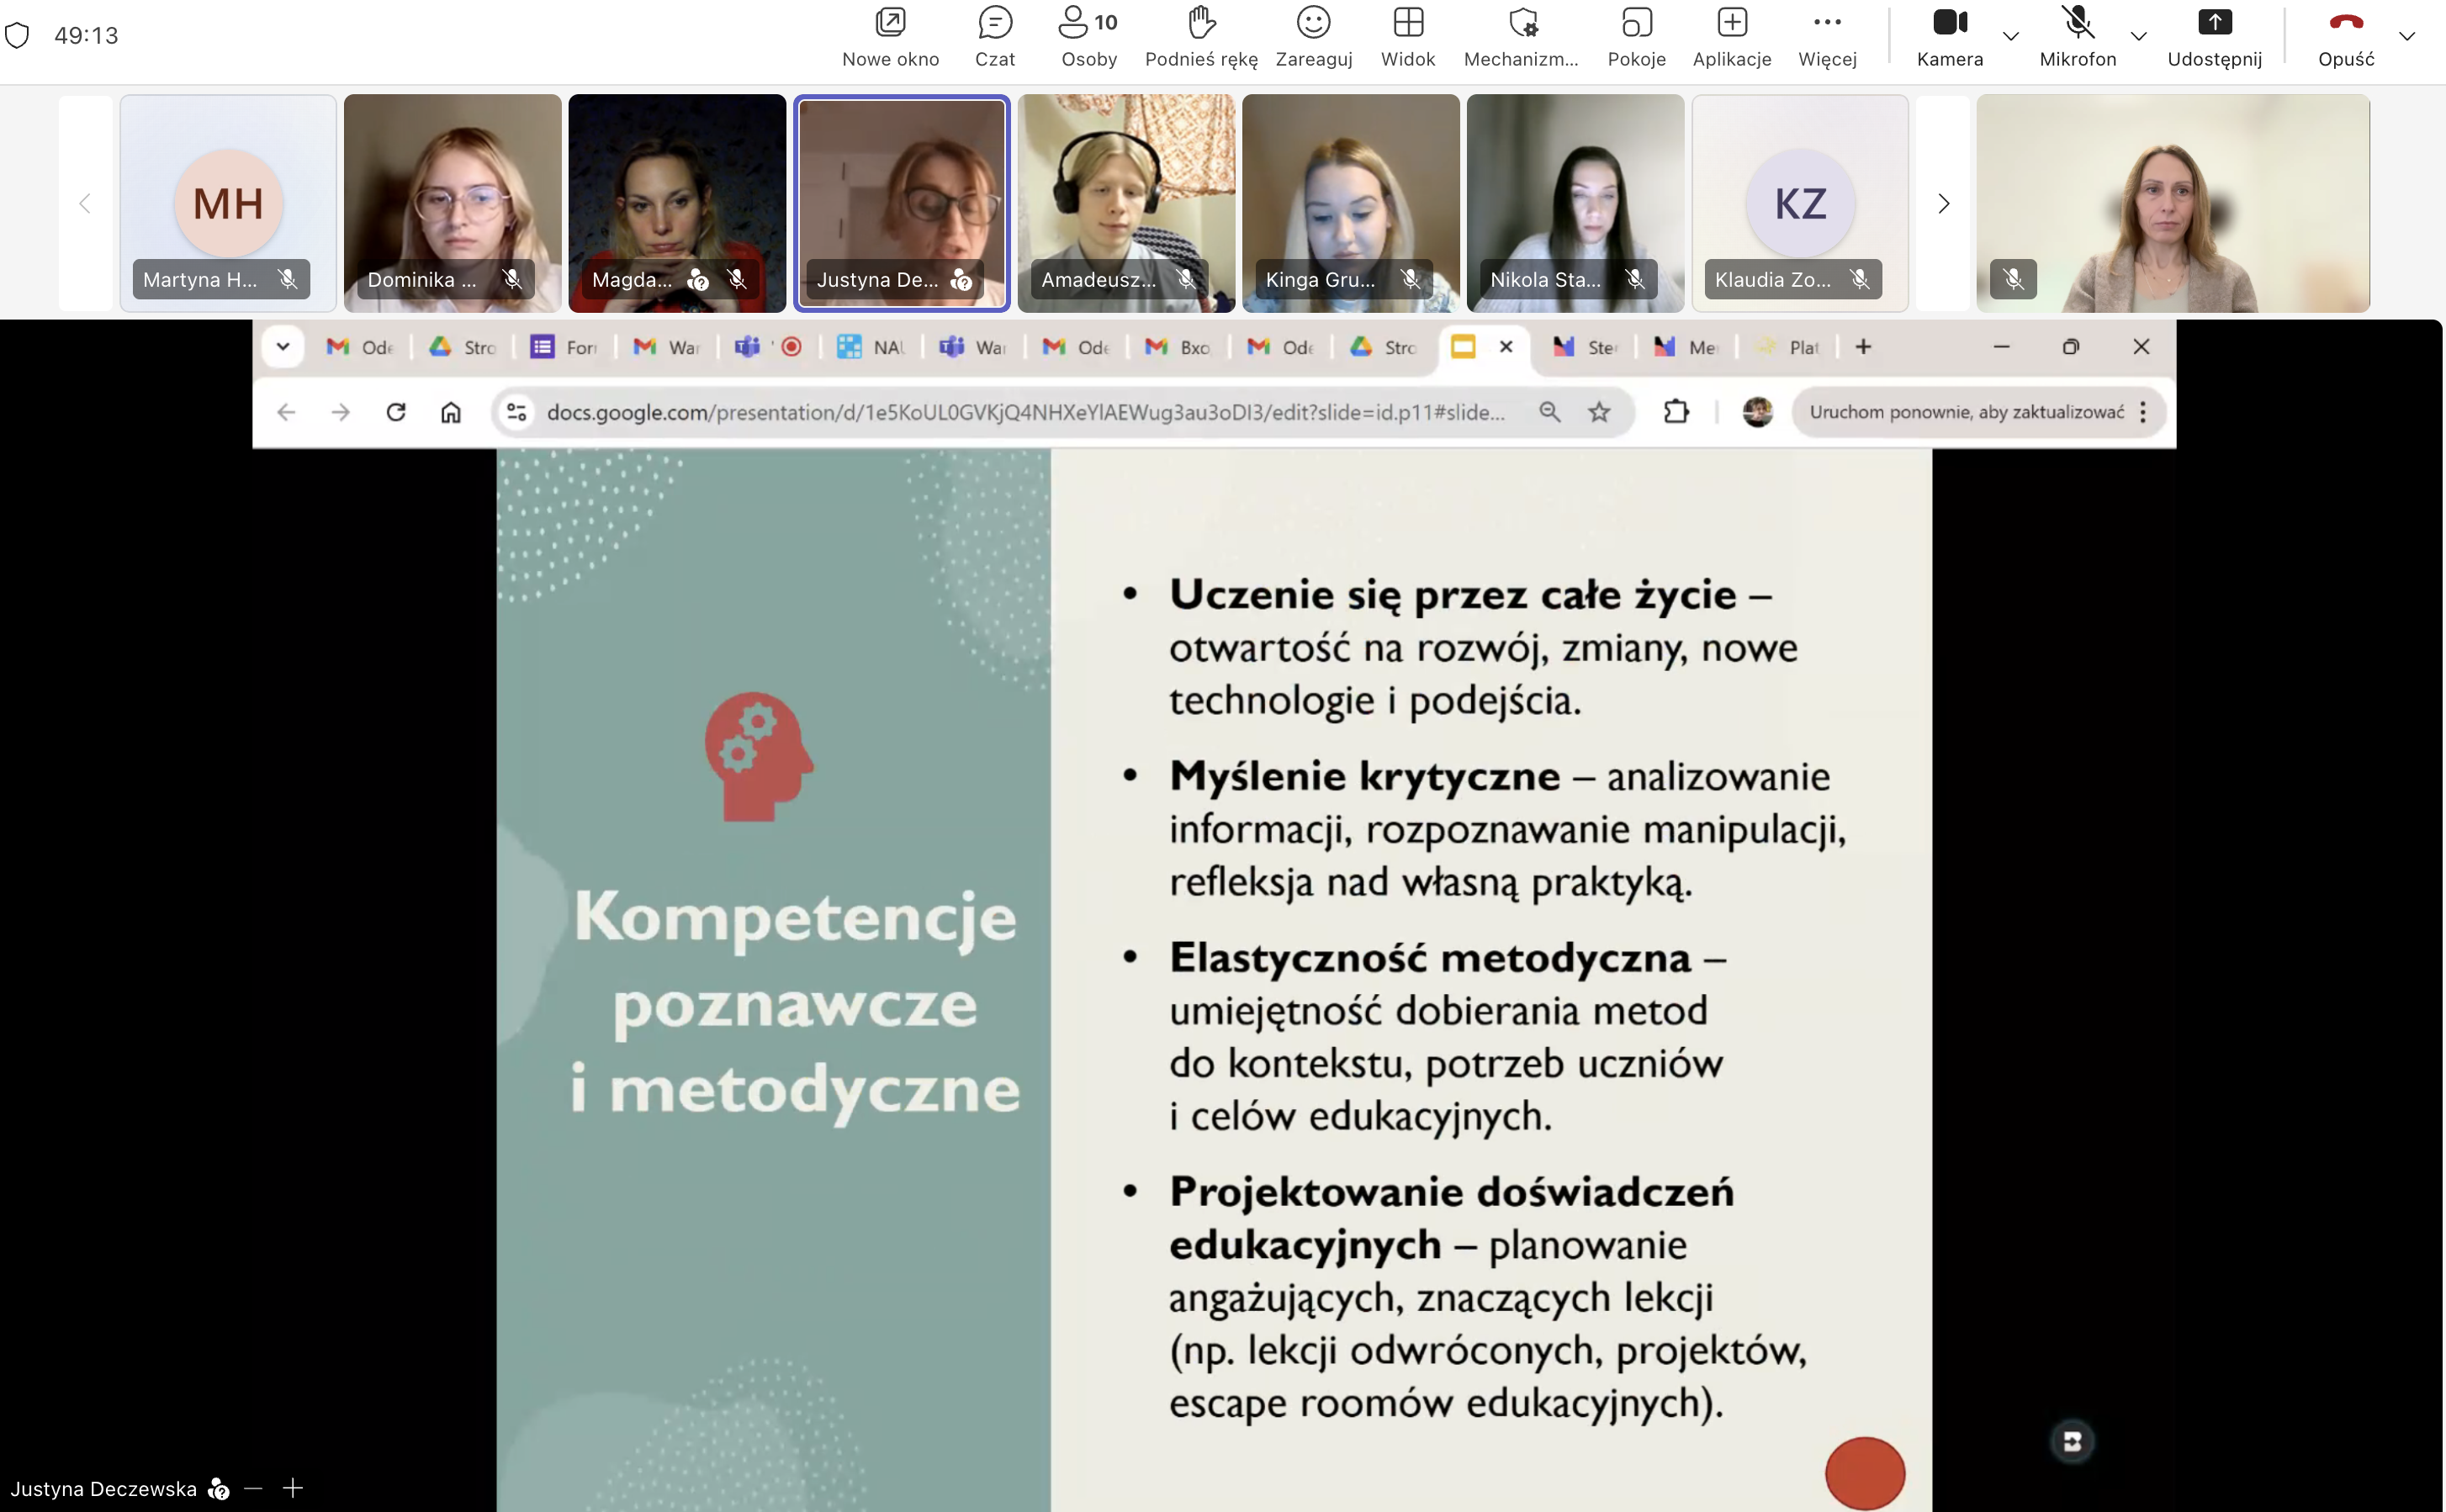Open the Widok view options
This screenshot has height=1512, width=2446.
[x=1407, y=36]
